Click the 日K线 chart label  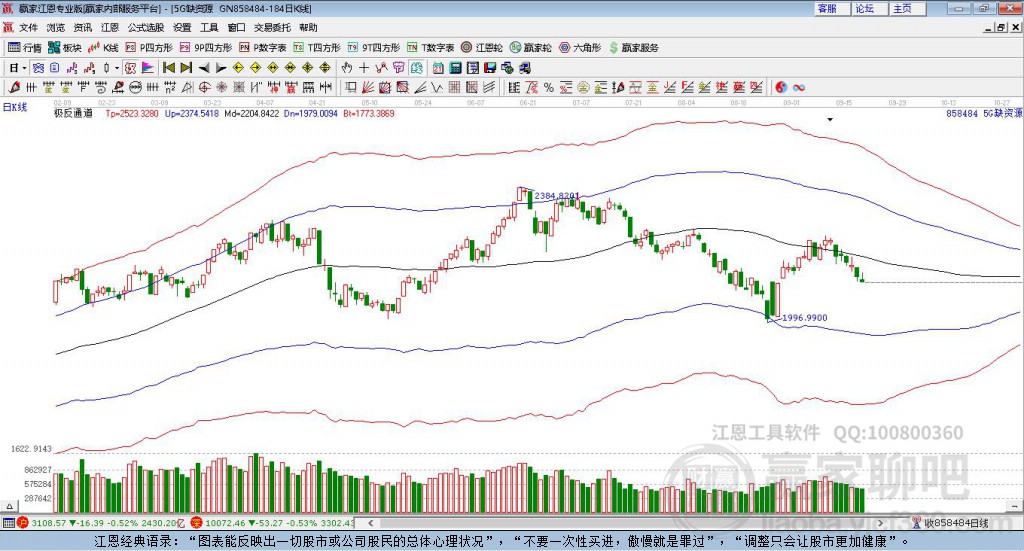point(14,107)
